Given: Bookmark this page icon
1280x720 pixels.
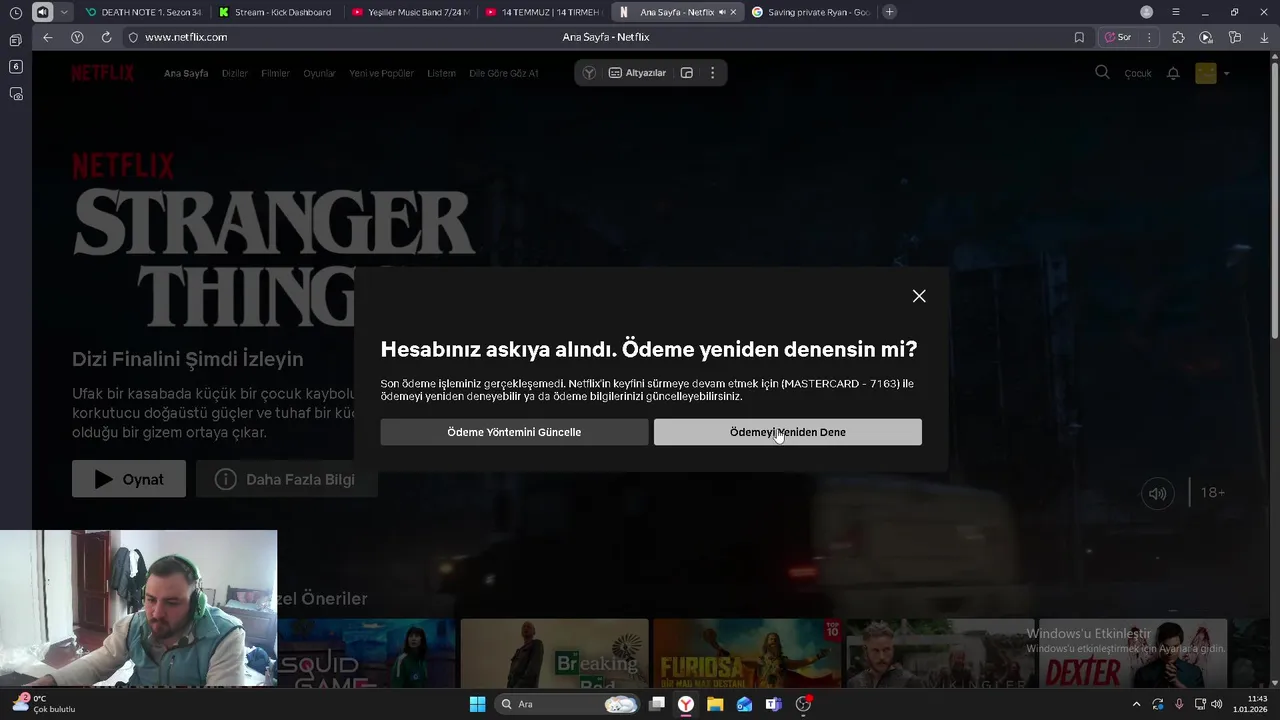Looking at the screenshot, I should (x=1079, y=37).
